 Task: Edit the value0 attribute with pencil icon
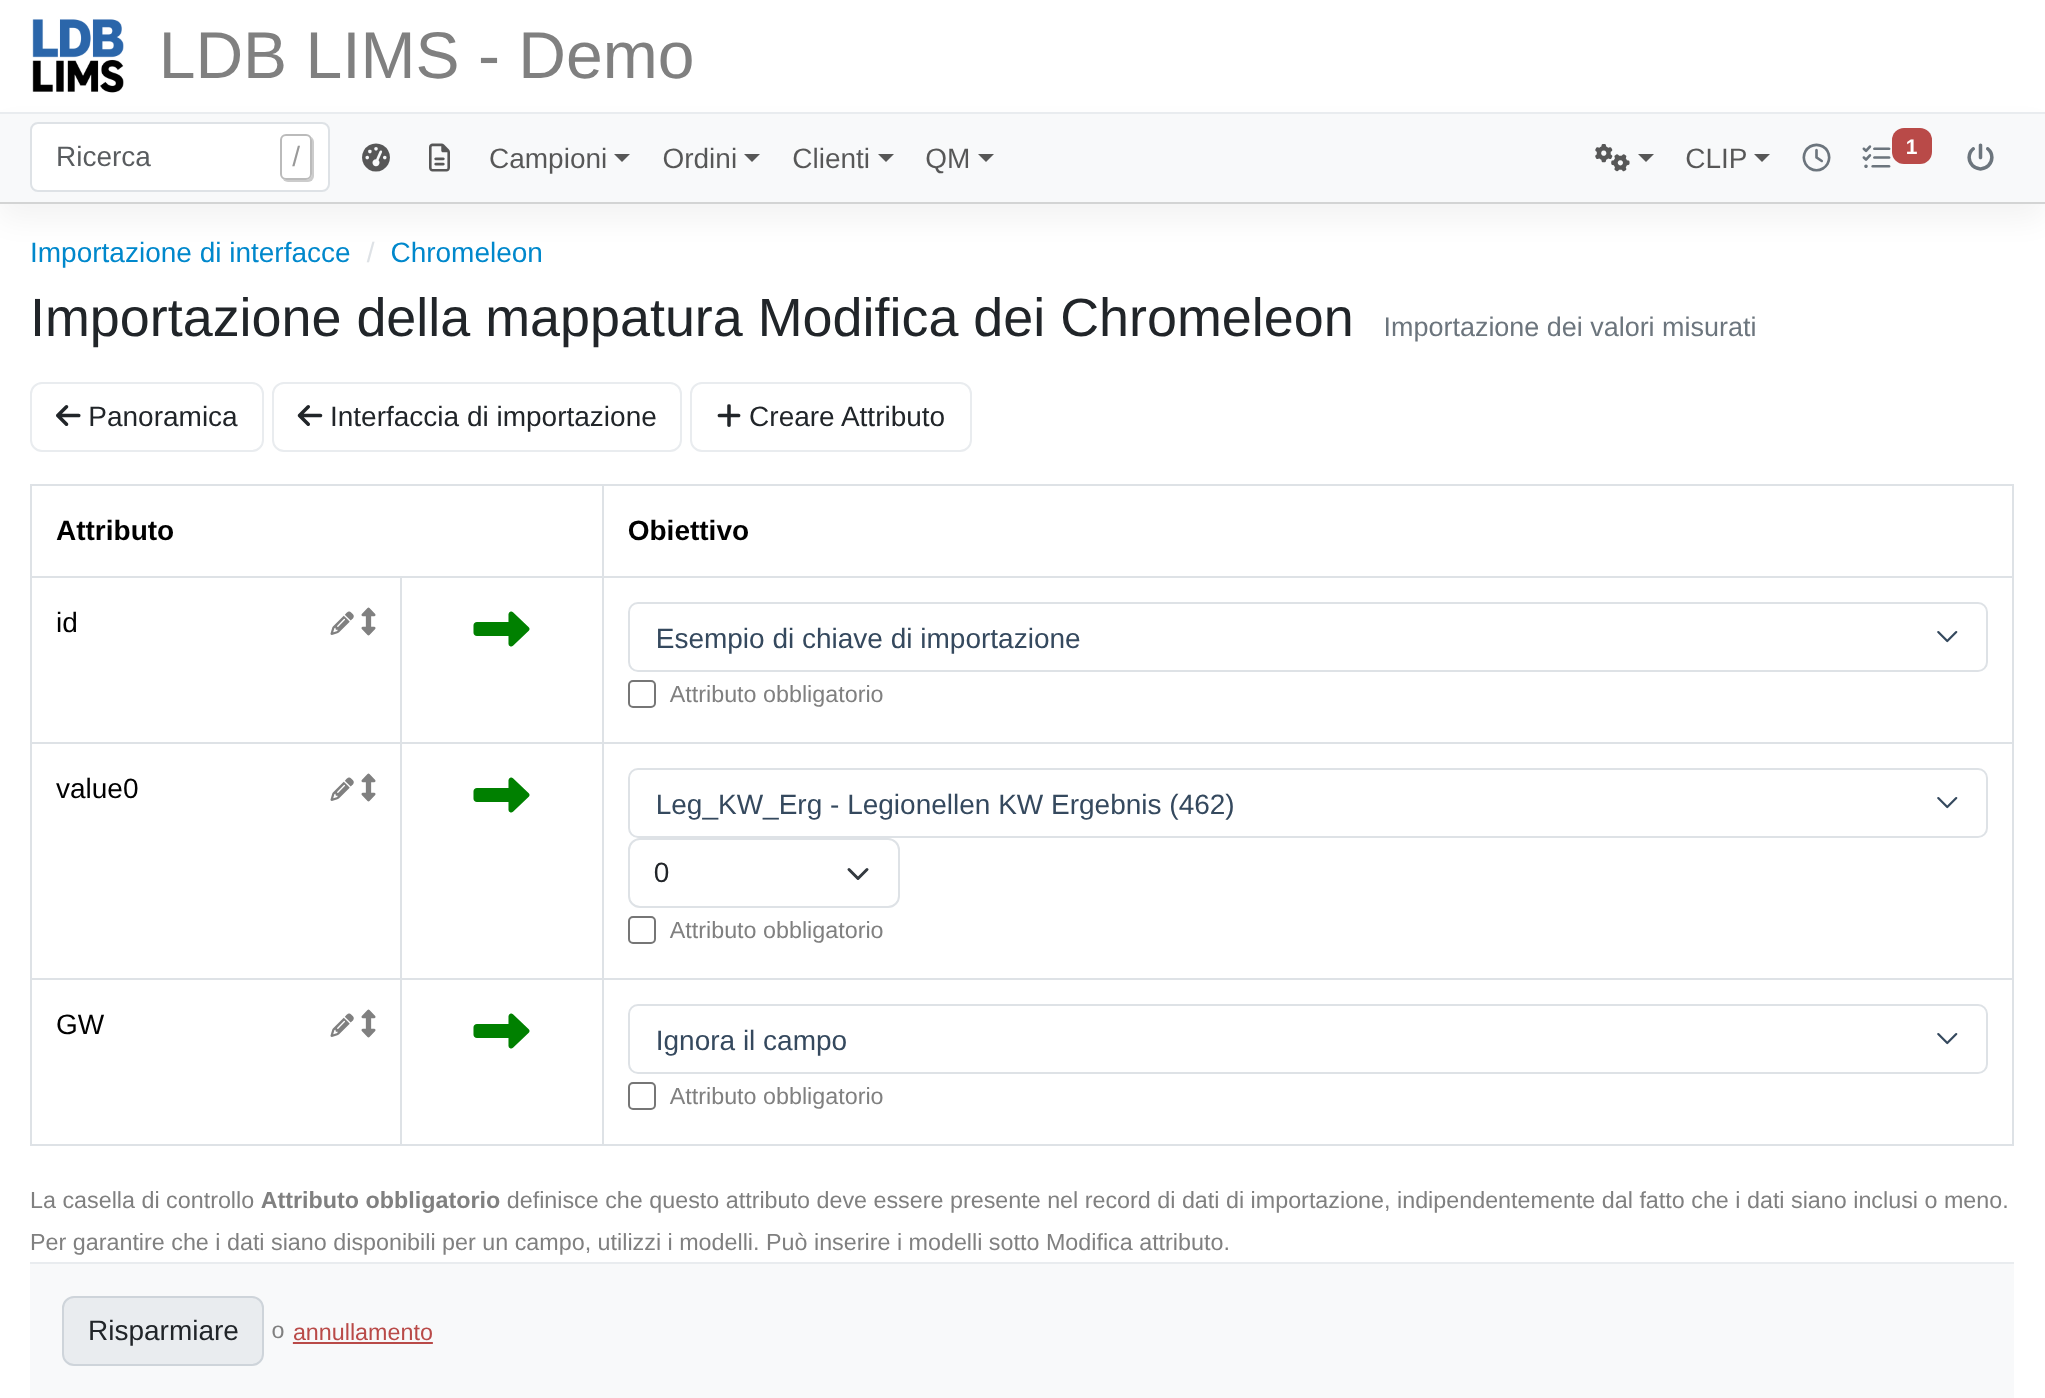point(342,789)
